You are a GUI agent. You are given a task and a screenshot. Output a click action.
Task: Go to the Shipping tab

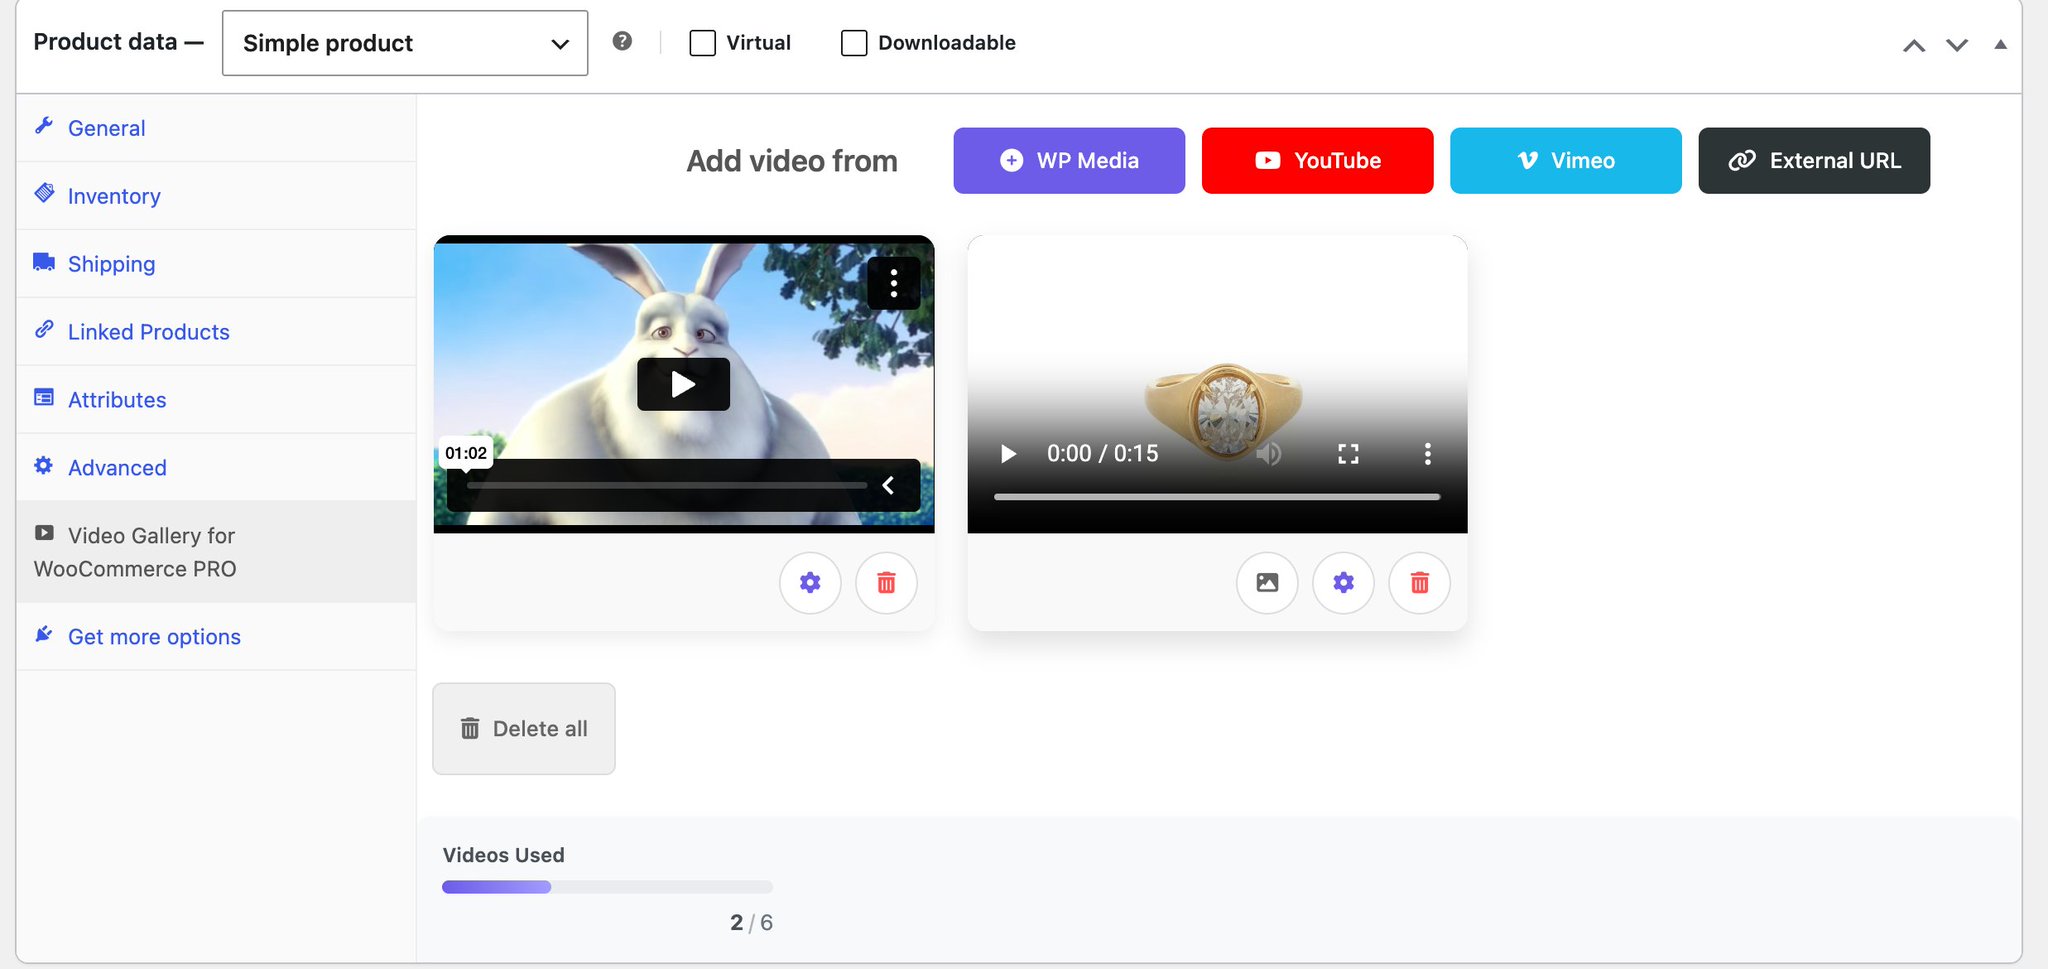pos(216,264)
